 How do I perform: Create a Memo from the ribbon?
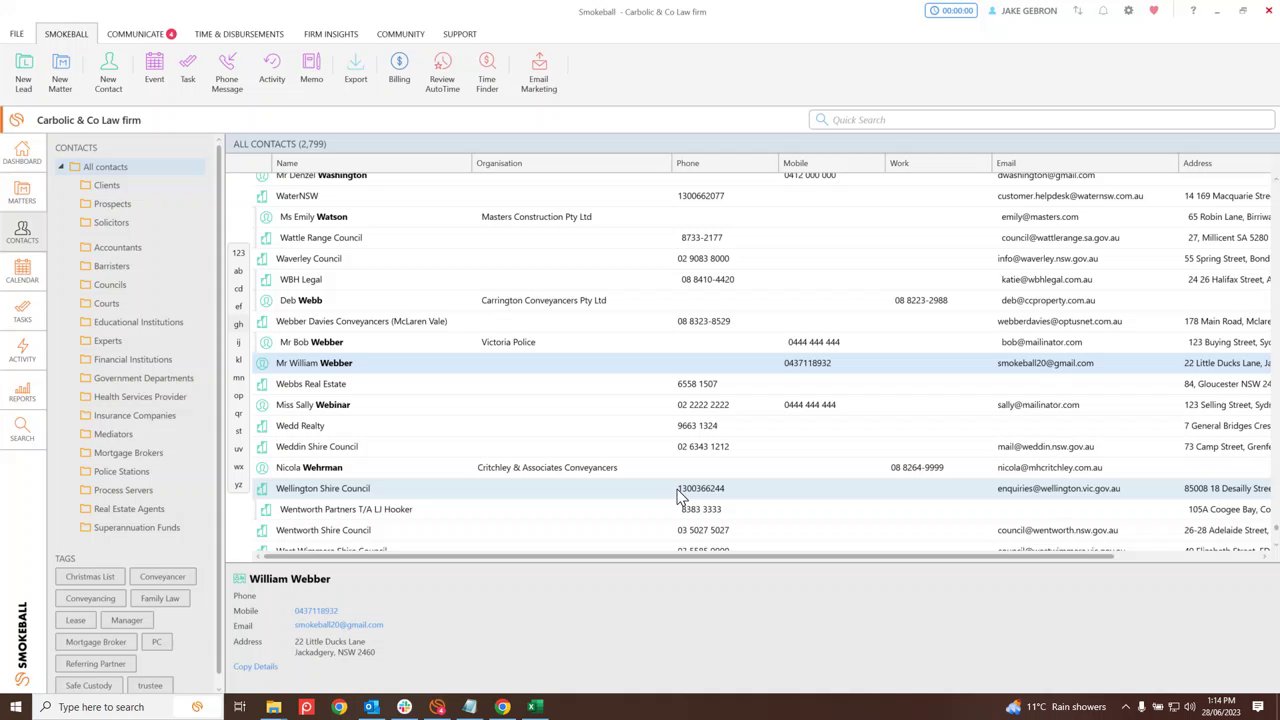coord(311,68)
